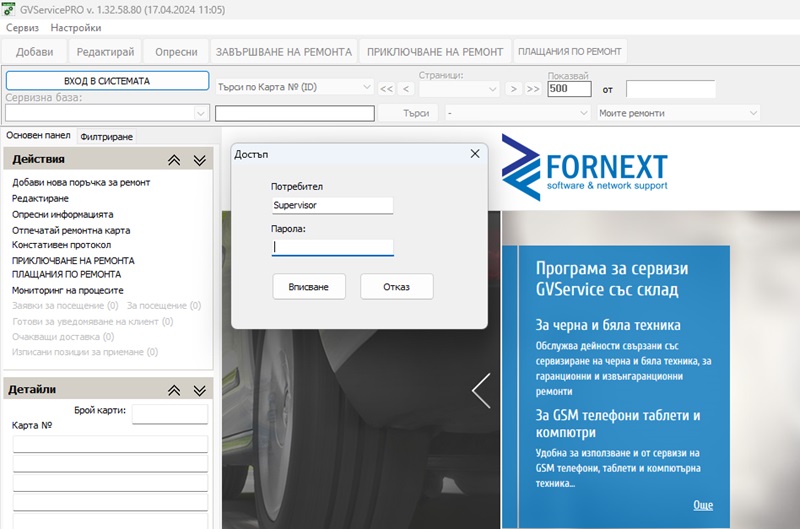Click Очакващи доставка (0)

(x=63, y=337)
